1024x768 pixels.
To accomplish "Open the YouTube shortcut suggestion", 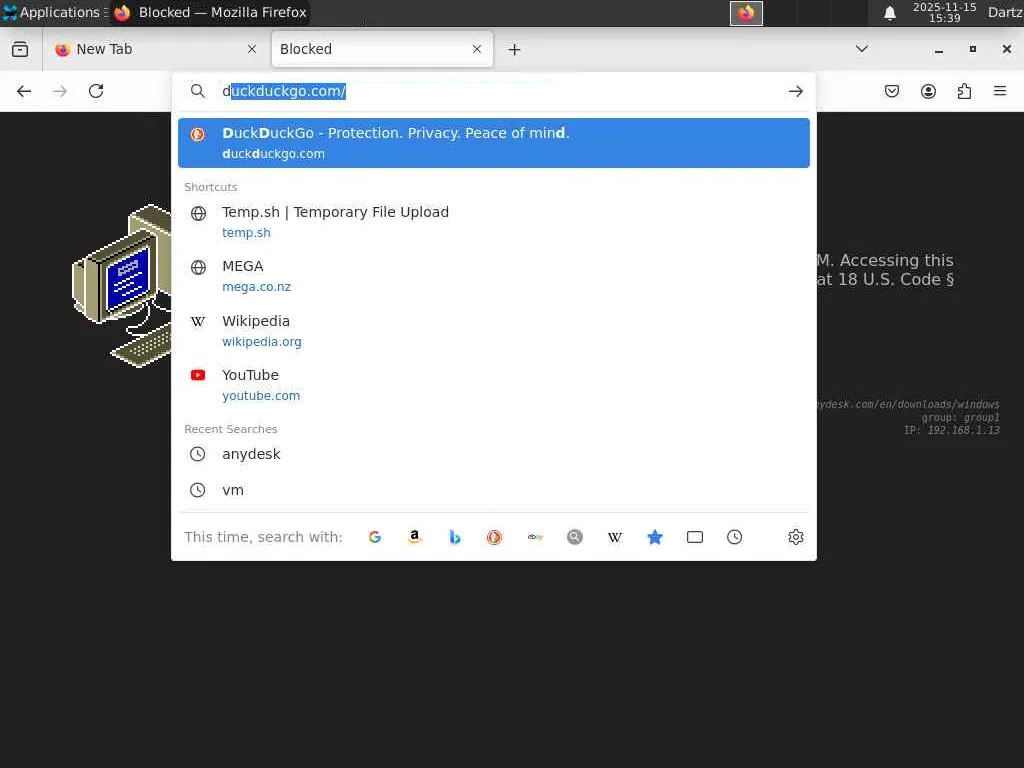I will [x=494, y=385].
